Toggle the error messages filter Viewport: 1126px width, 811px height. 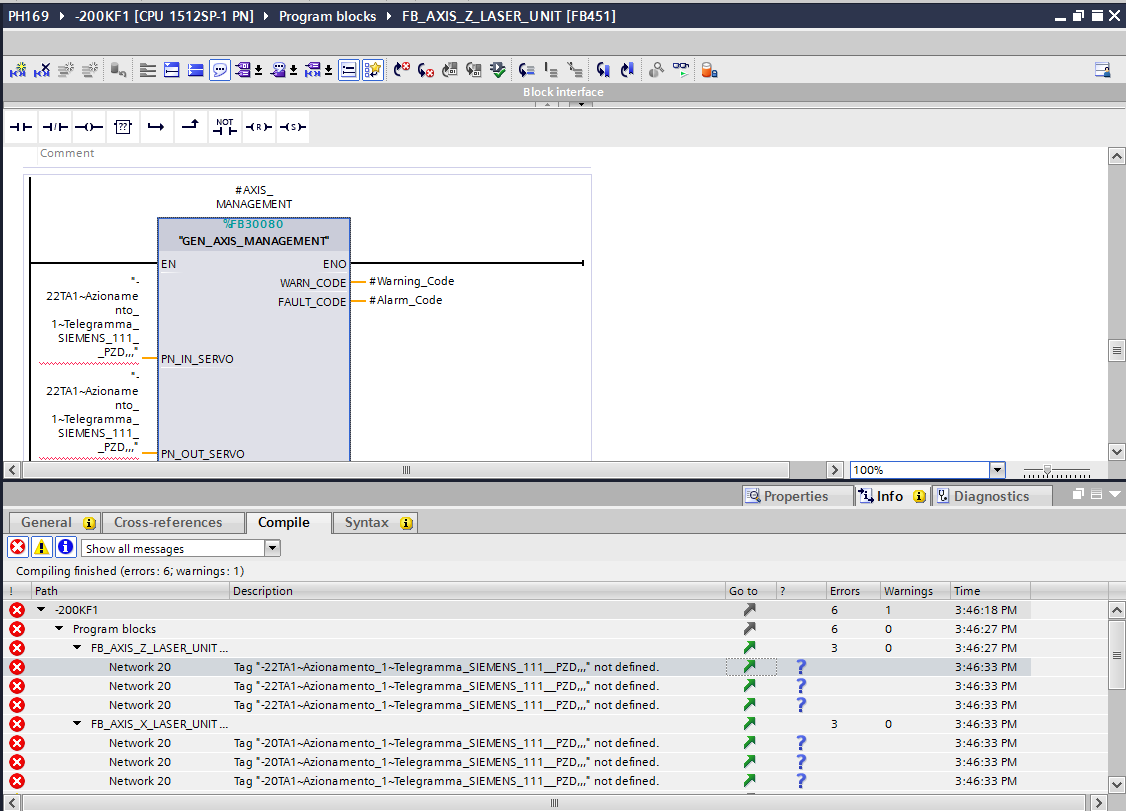pos(17,547)
